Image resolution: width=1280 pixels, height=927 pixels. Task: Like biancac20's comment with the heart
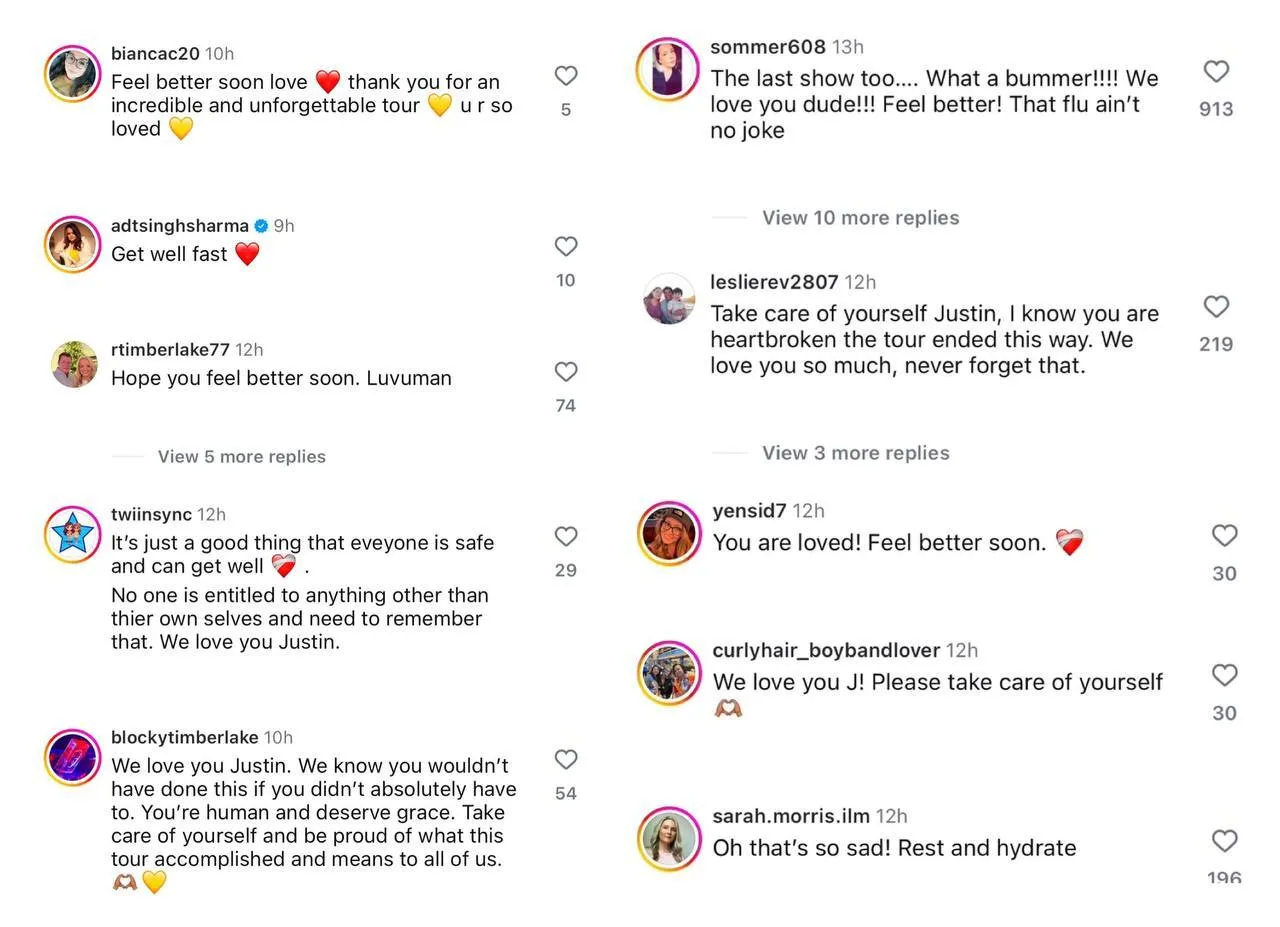pos(566,76)
